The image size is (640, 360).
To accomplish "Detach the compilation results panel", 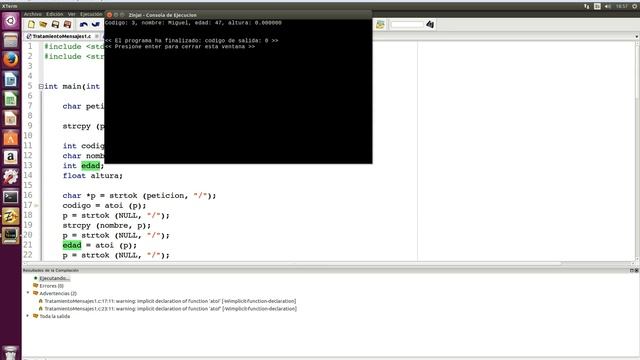I will 631,270.
